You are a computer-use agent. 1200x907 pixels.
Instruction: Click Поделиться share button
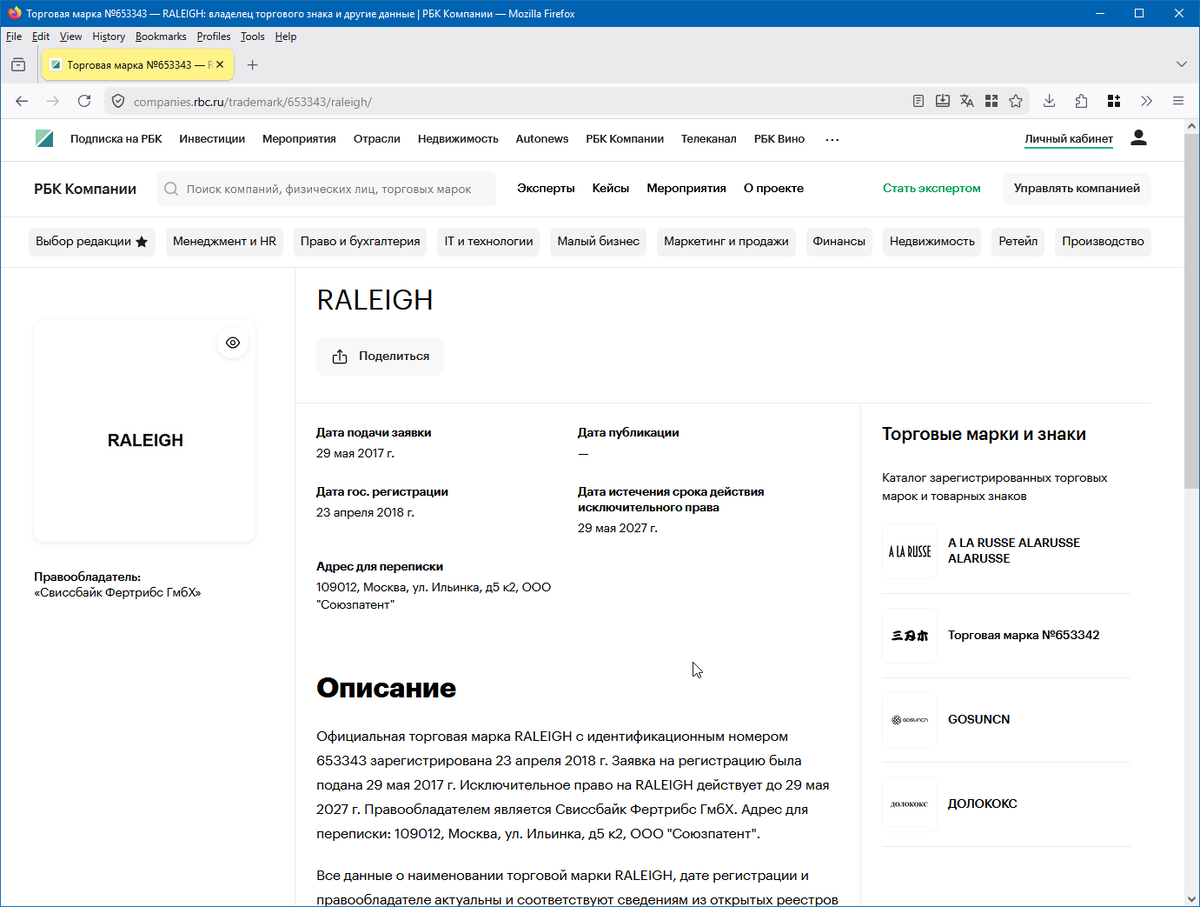click(380, 356)
